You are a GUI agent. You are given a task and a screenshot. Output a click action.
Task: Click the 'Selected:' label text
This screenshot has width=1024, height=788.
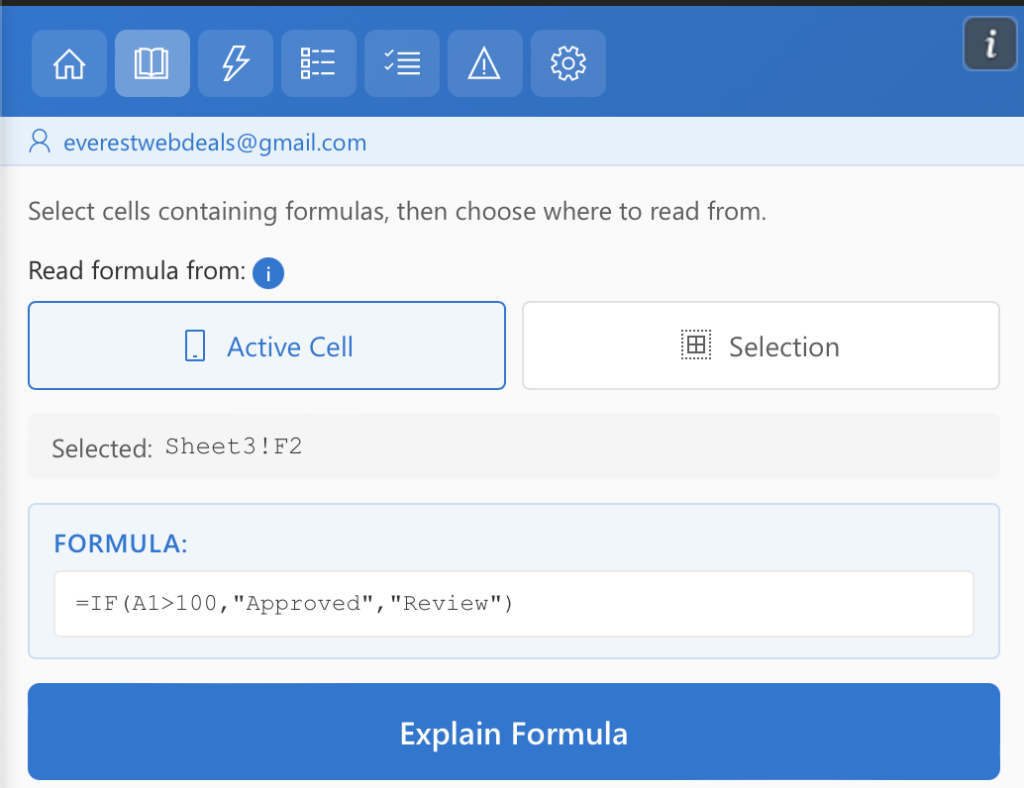tap(101, 448)
